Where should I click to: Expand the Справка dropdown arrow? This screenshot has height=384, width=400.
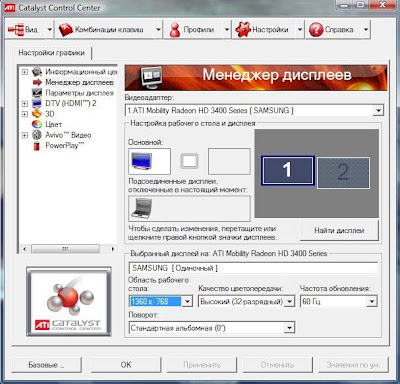(366, 30)
